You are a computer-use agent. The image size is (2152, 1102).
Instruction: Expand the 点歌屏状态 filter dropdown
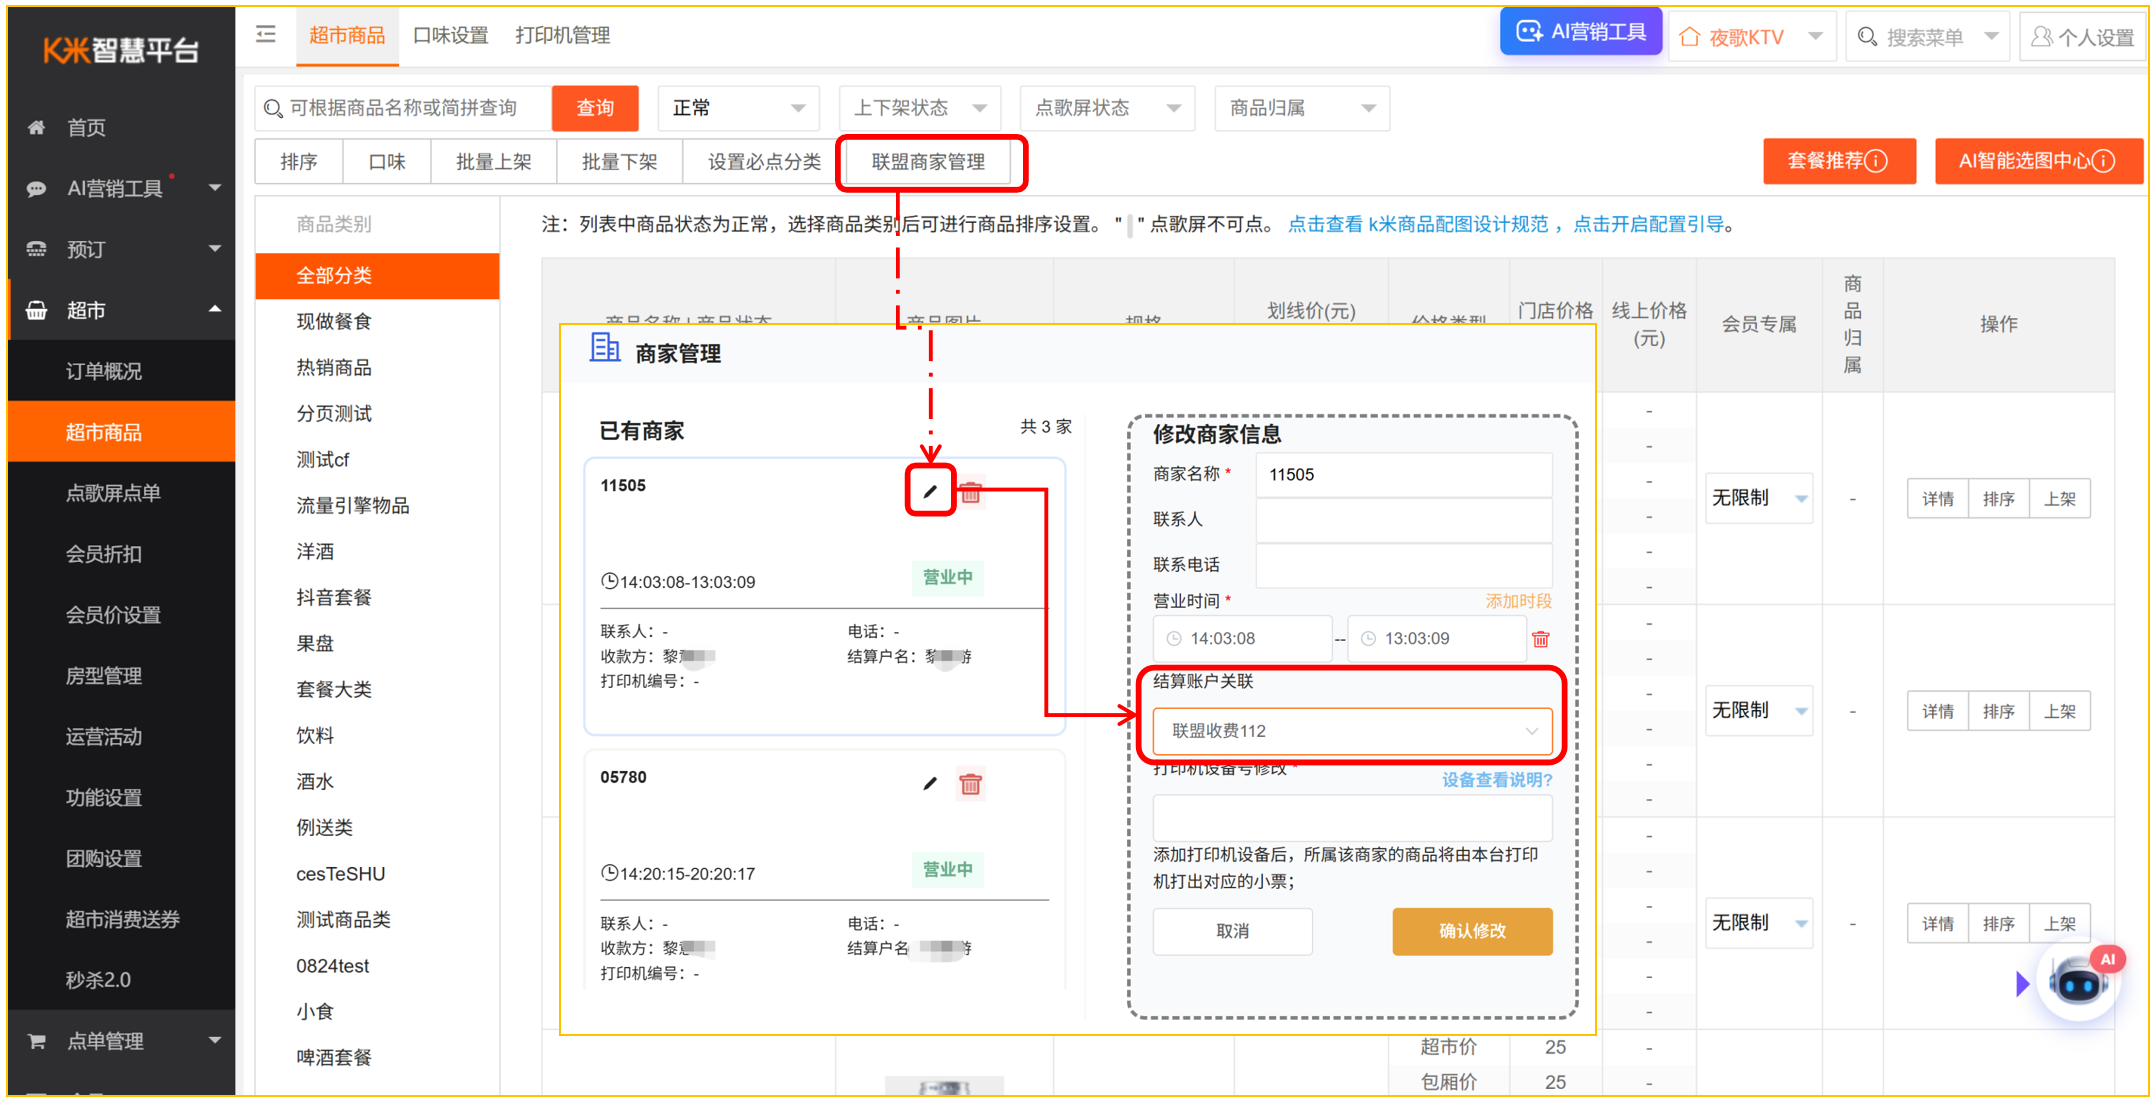1107,108
